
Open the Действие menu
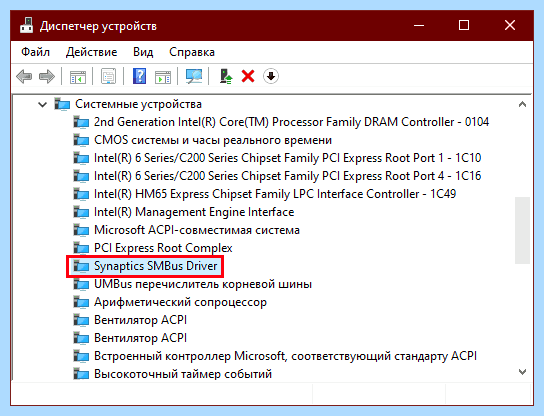pyautogui.click(x=92, y=52)
